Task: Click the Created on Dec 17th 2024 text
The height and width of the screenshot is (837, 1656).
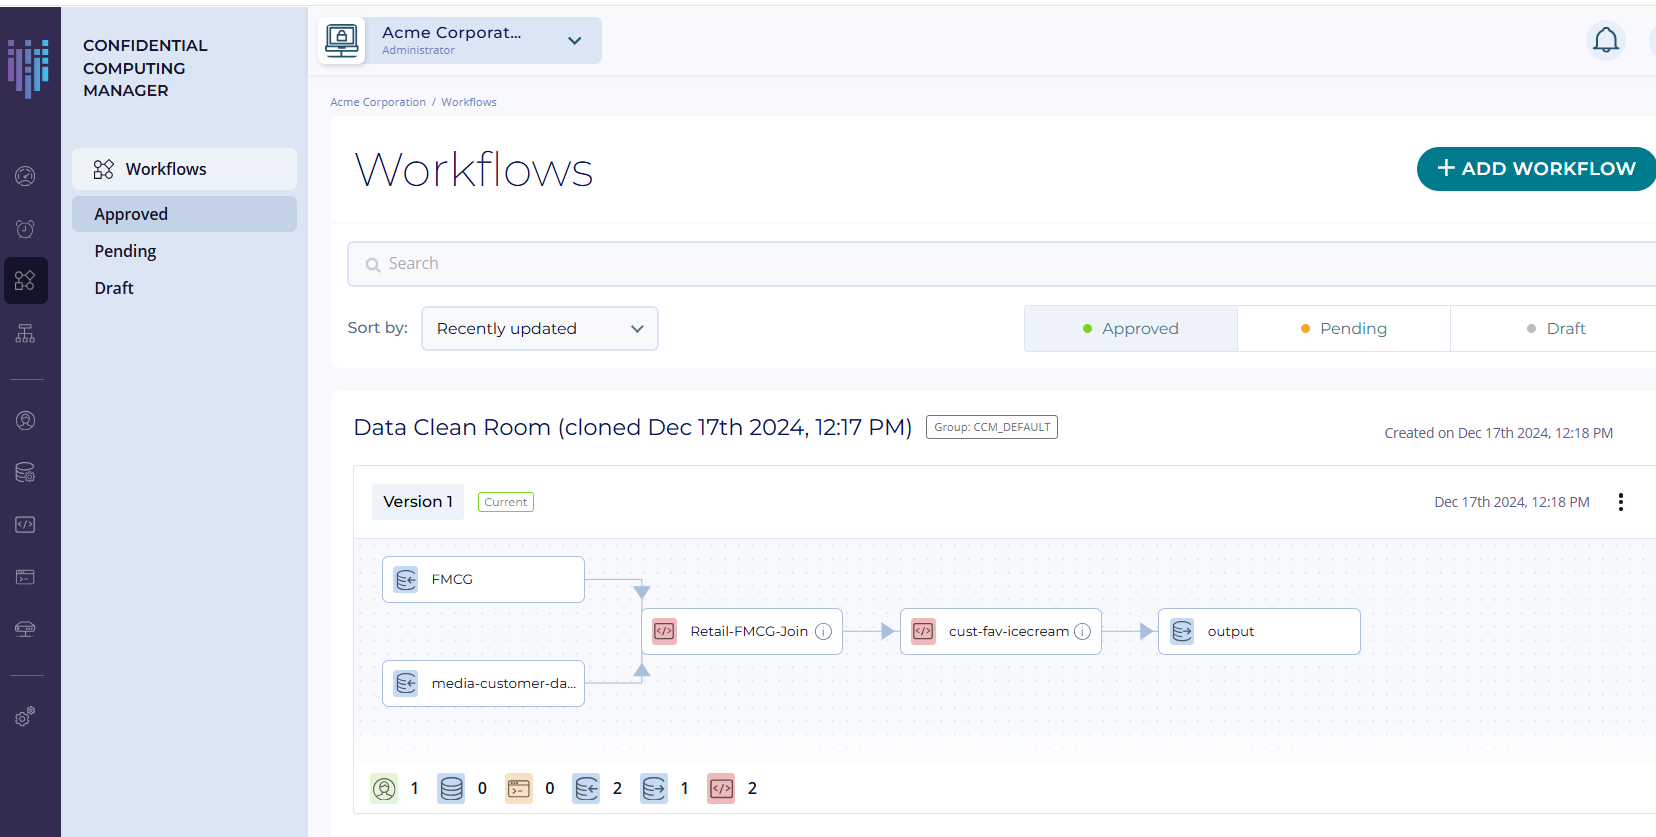Action: (x=1498, y=433)
